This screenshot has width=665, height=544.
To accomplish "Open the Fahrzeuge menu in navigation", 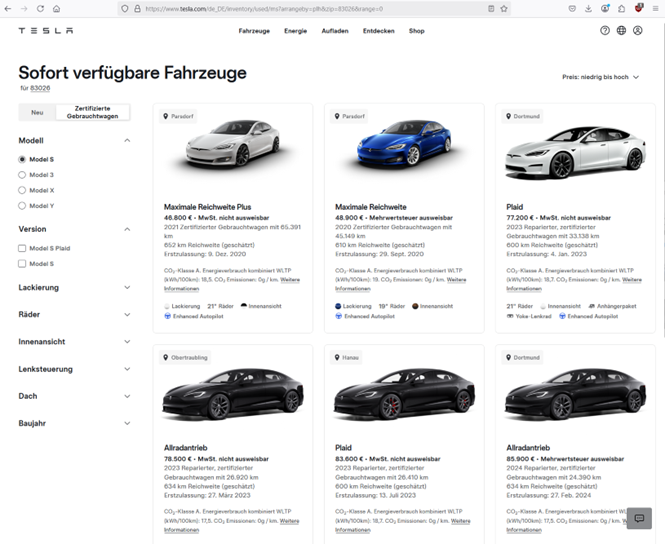I will [x=254, y=31].
